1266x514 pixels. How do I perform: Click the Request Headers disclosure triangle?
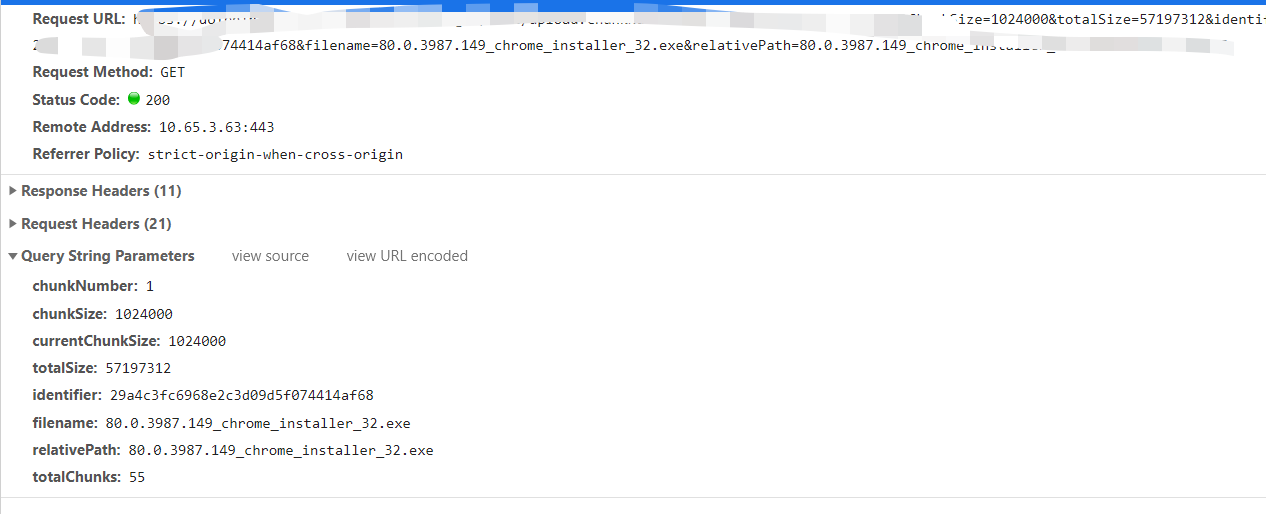point(12,224)
